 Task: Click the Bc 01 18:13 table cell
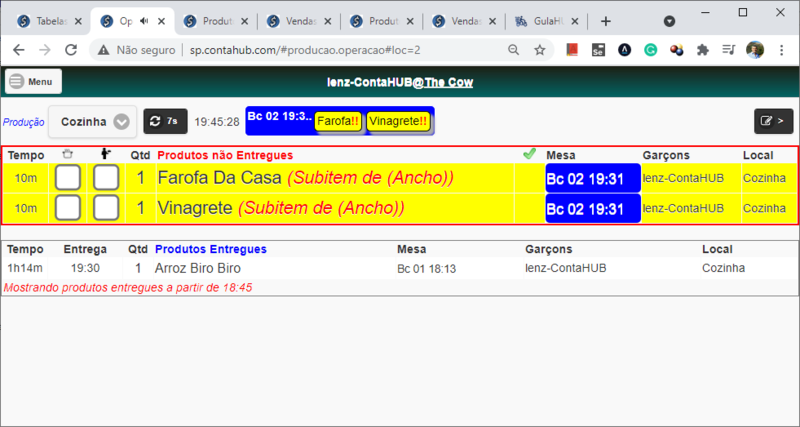tap(427, 269)
